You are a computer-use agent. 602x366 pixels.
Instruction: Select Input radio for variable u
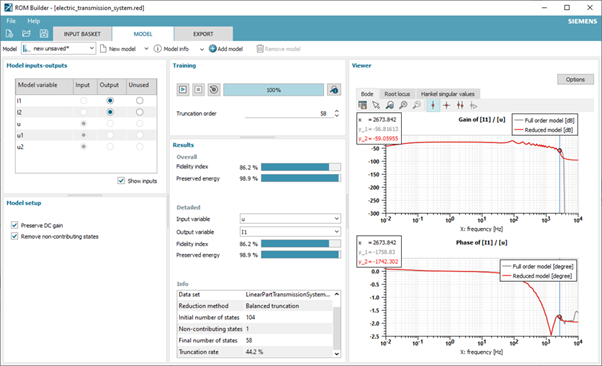[x=83, y=123]
